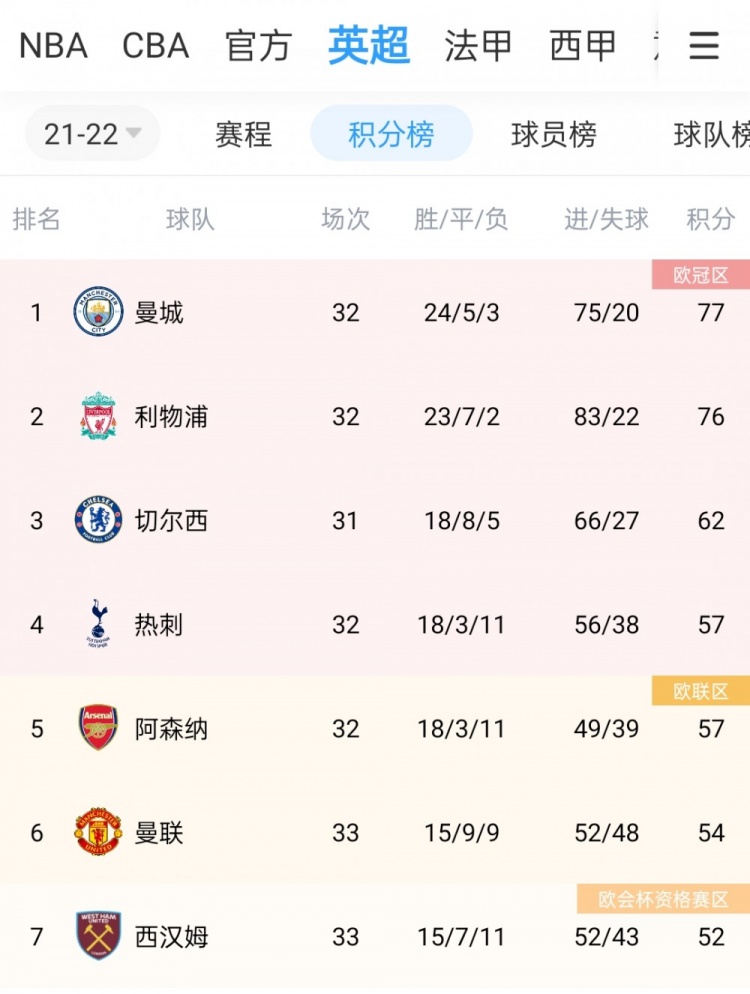Switch to the NBA tab
Image resolution: width=750 pixels, height=994 pixels.
[53, 46]
